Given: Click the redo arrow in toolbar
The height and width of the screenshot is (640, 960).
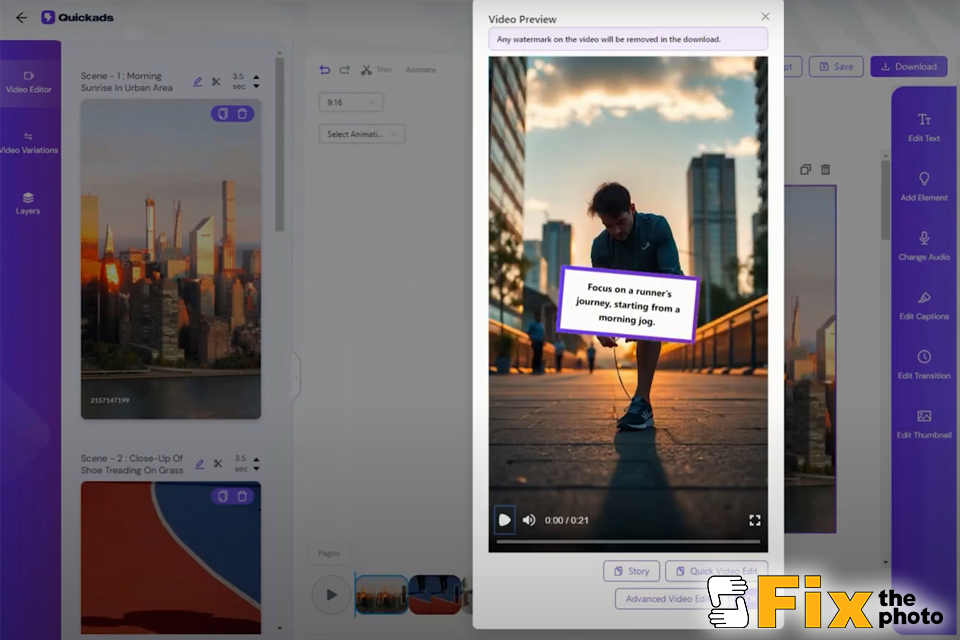Looking at the screenshot, I should (x=345, y=70).
